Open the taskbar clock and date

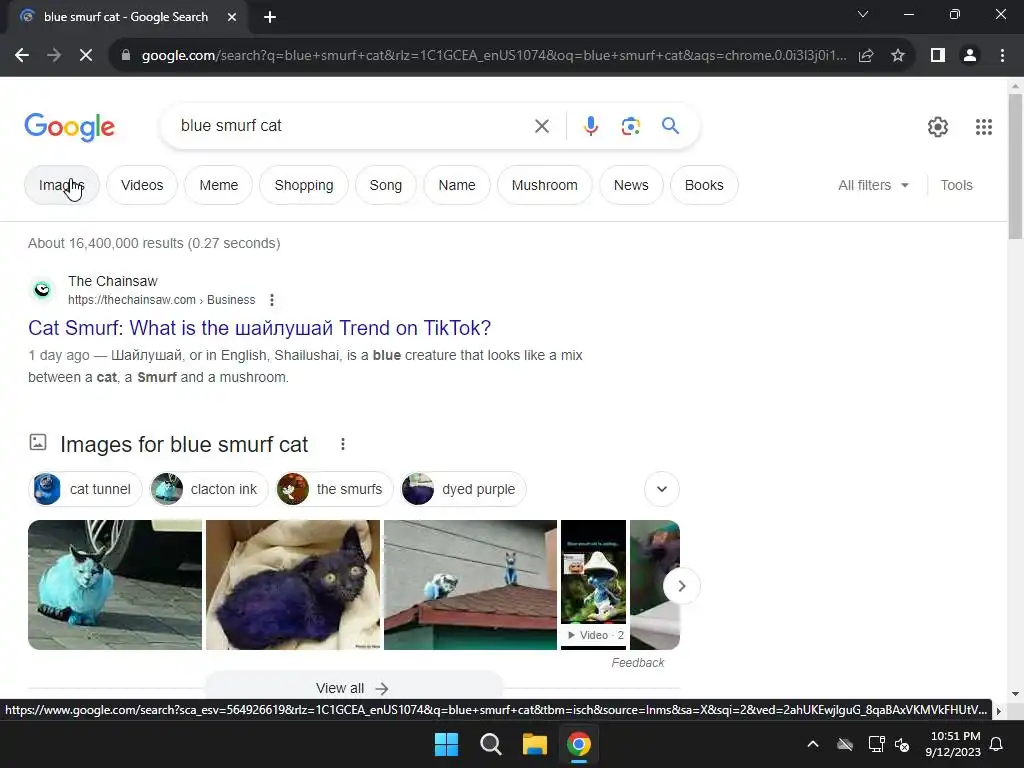(x=953, y=744)
